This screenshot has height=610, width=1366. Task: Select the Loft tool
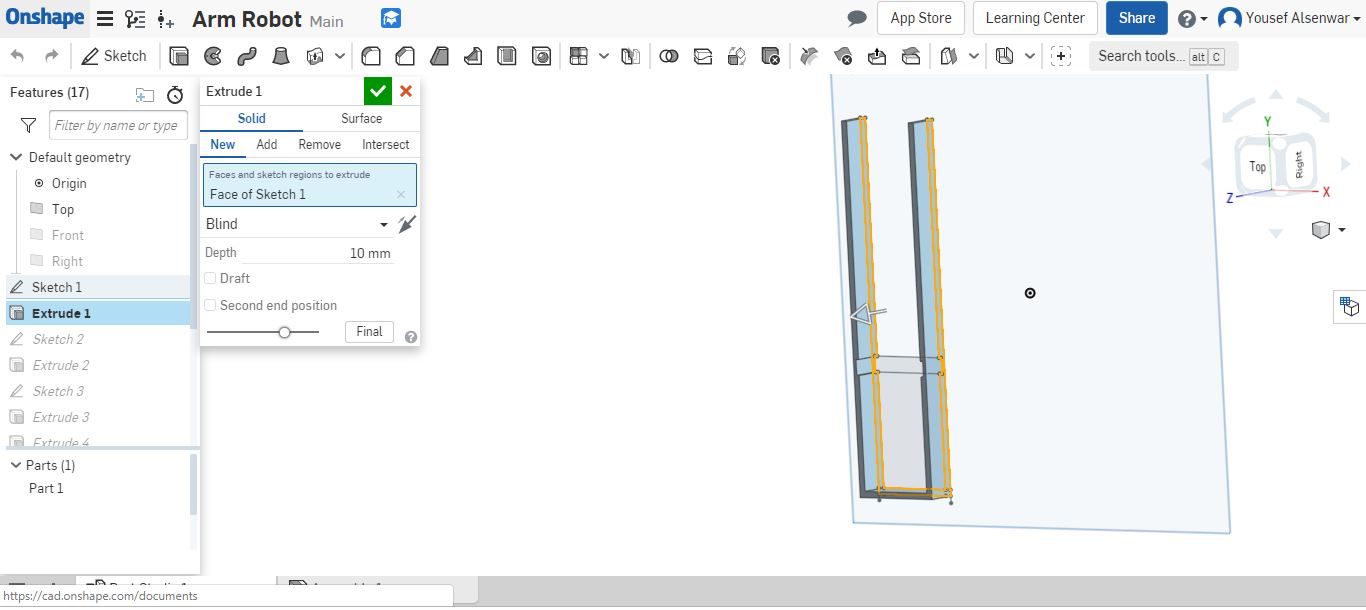coord(281,56)
